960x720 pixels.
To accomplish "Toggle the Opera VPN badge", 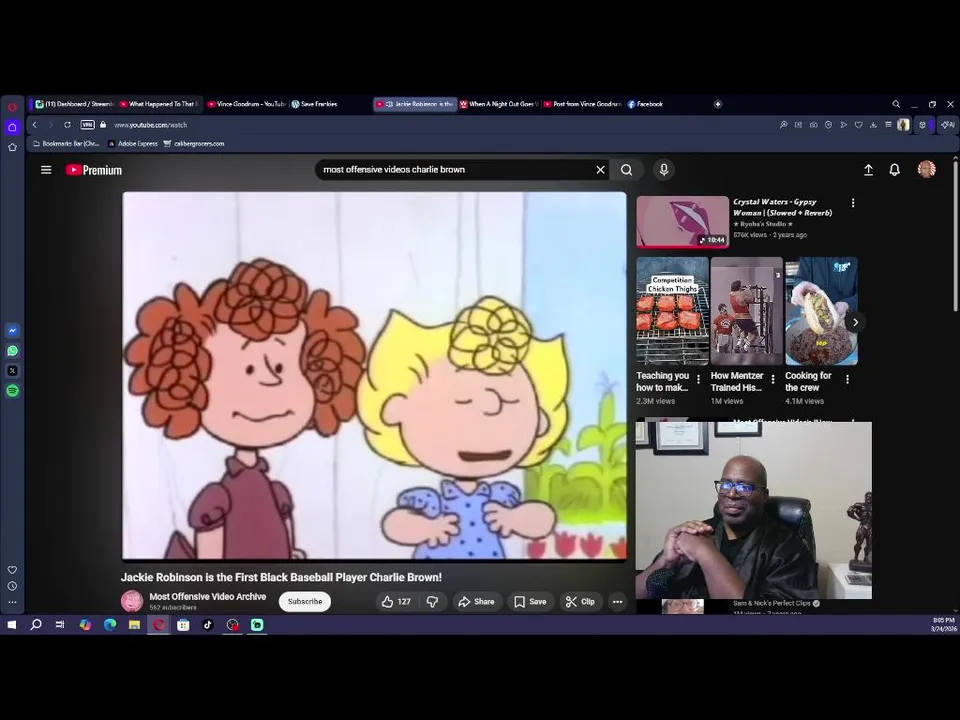I will 88,125.
